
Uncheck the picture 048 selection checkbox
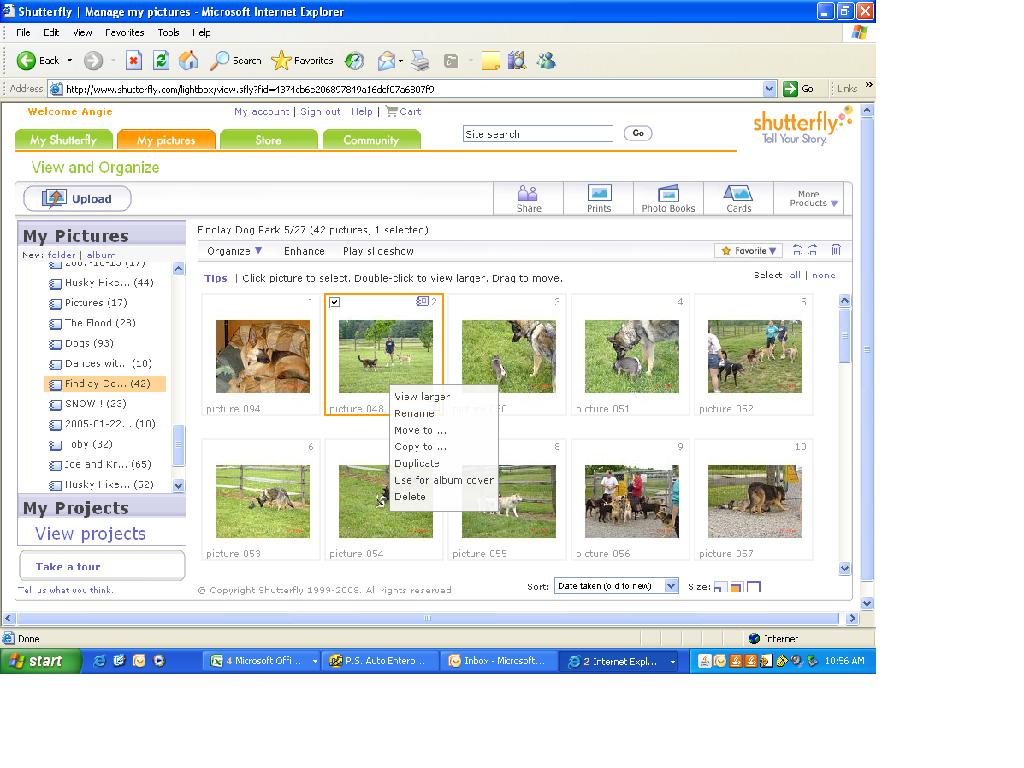(335, 302)
